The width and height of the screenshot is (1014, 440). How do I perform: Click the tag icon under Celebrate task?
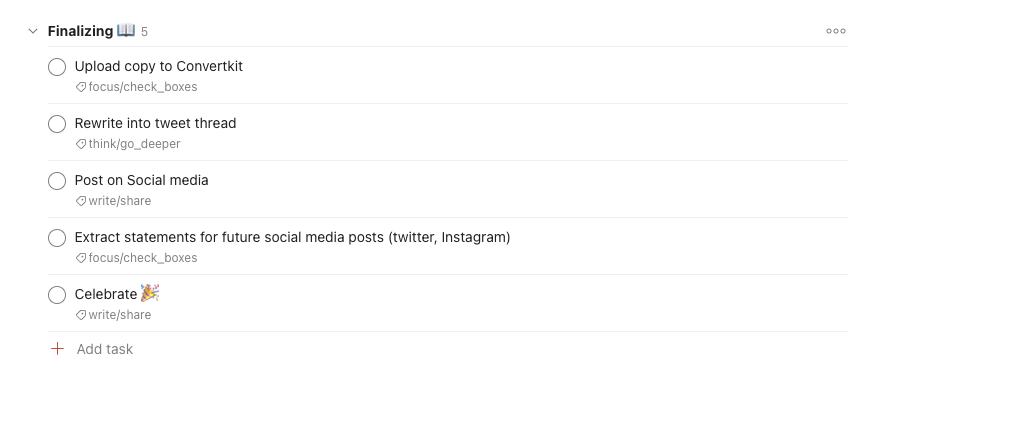point(81,314)
